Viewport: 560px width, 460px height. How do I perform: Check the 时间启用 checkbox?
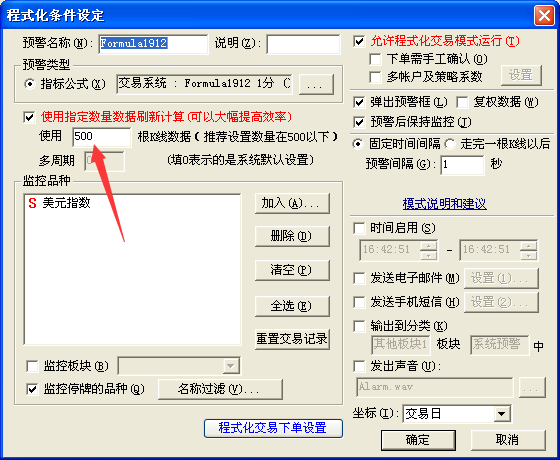(359, 228)
